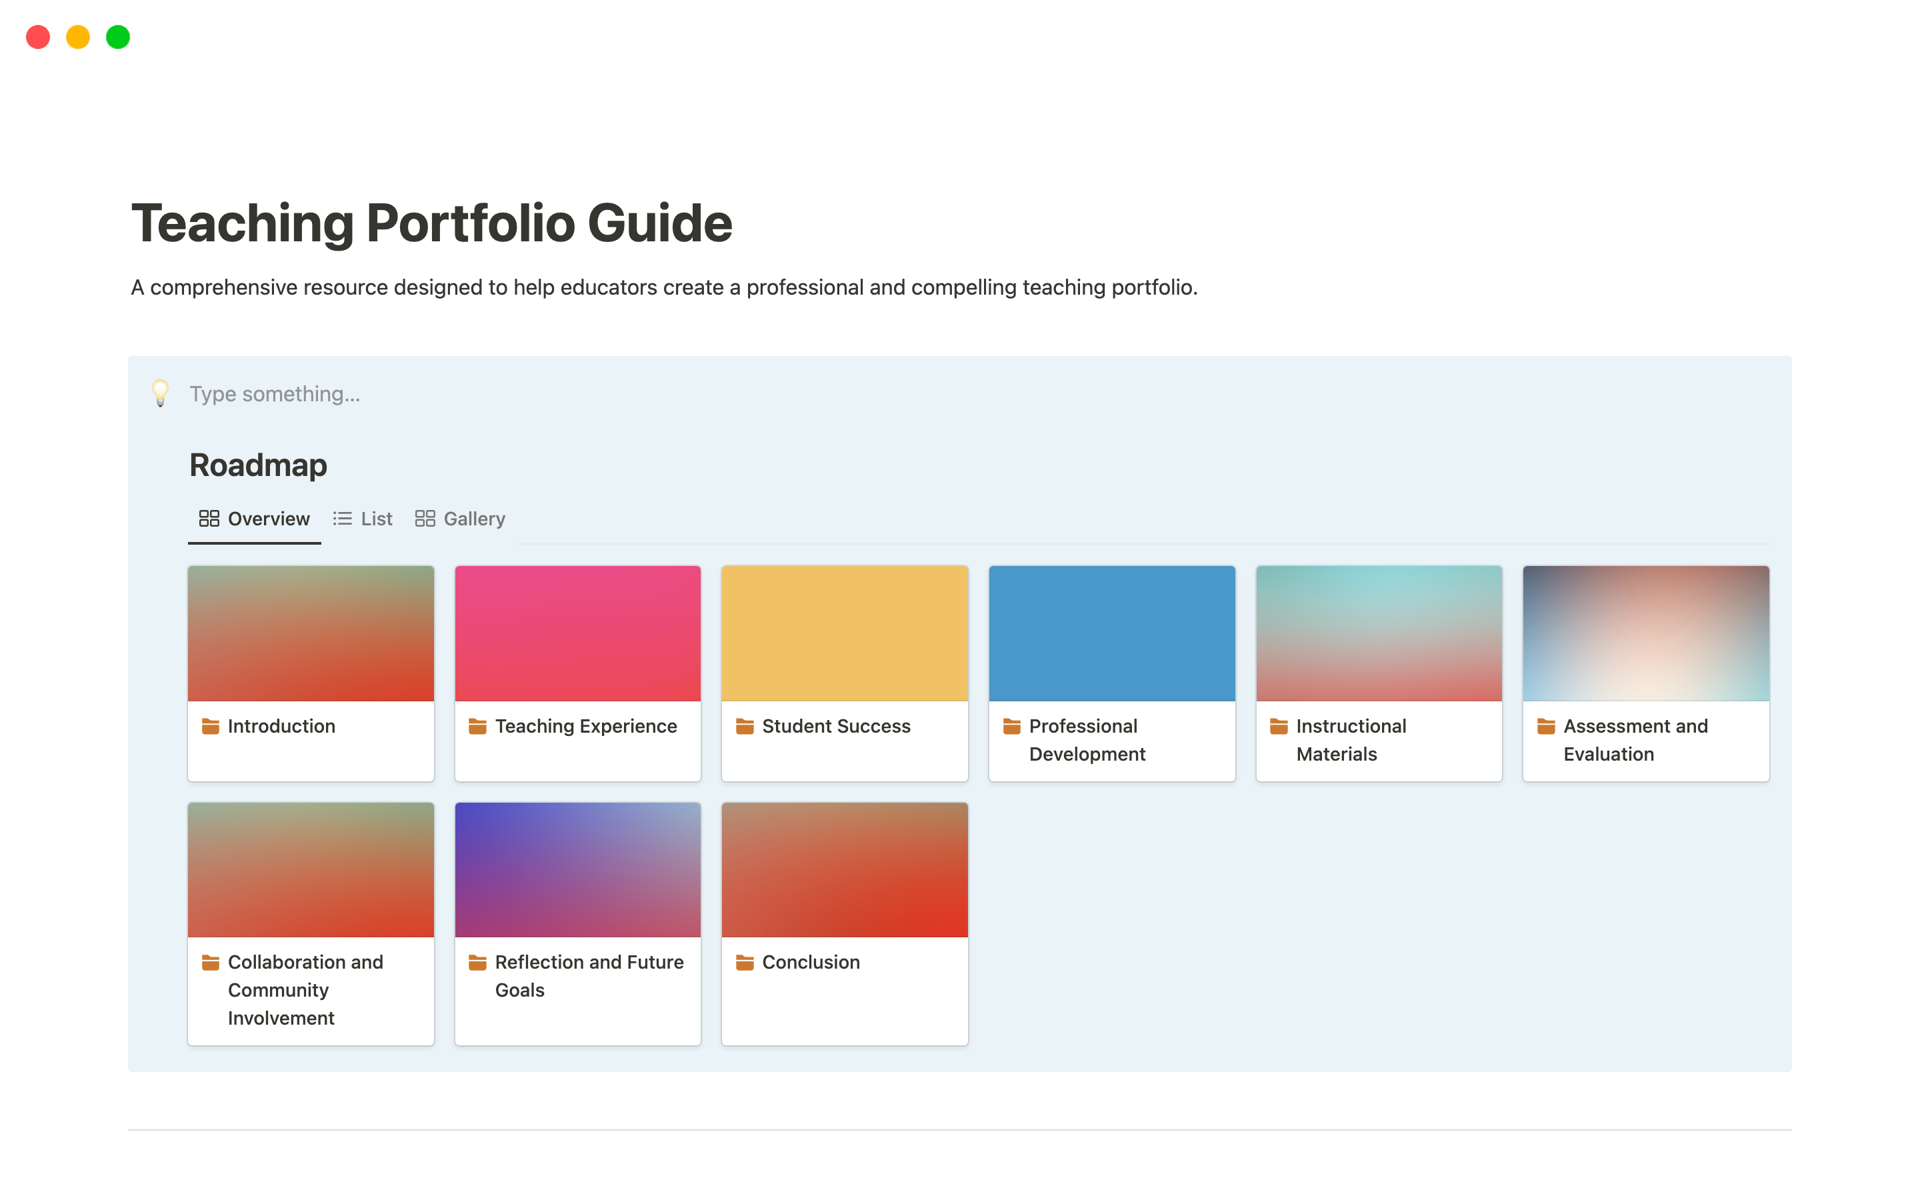This screenshot has width=1920, height=1200.
Task: Click the green macOS fullscreen button
Action: point(118,37)
